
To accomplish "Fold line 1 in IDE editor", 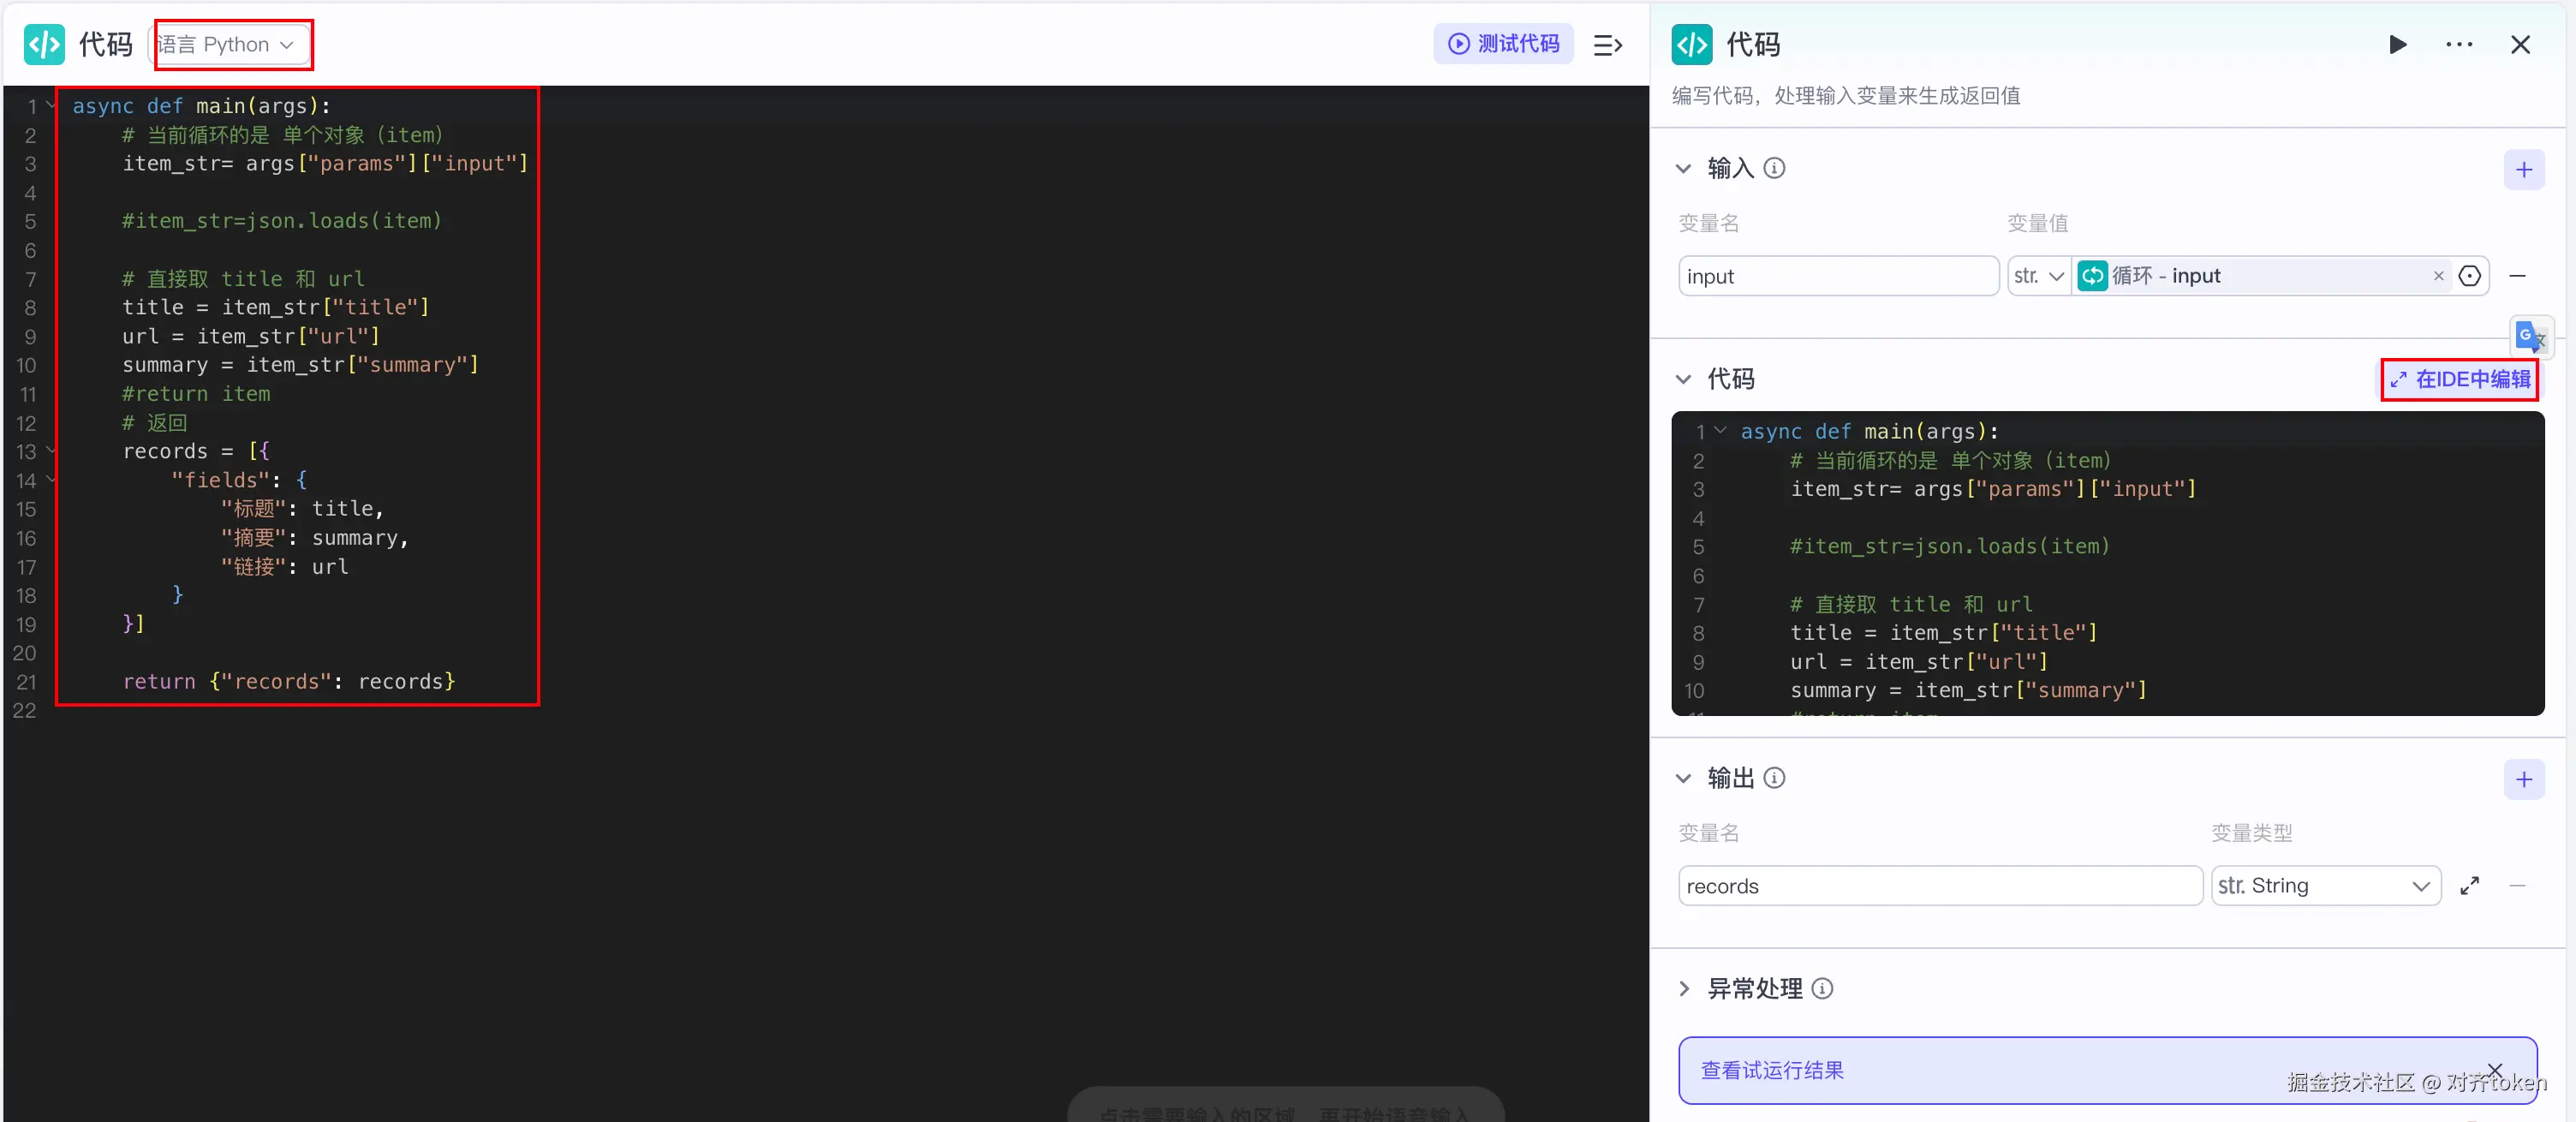I will point(51,104).
